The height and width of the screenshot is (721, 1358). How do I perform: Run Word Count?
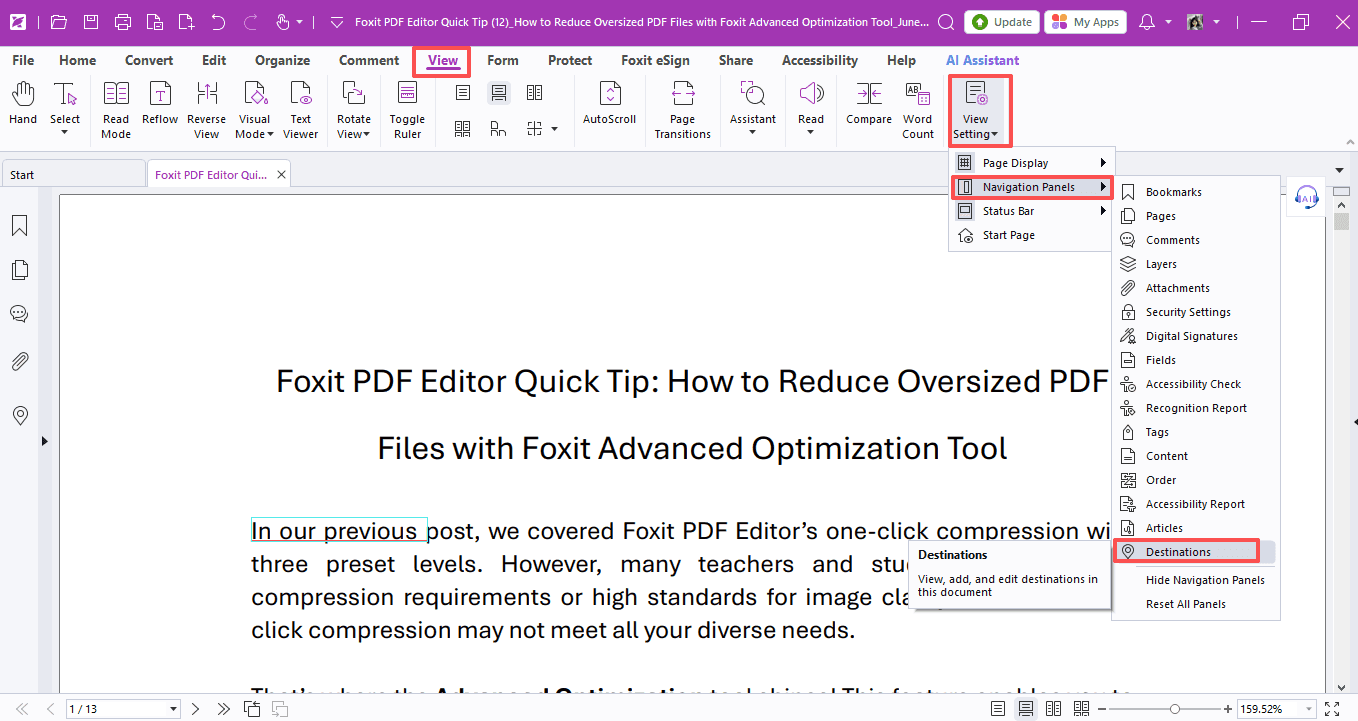point(918,110)
